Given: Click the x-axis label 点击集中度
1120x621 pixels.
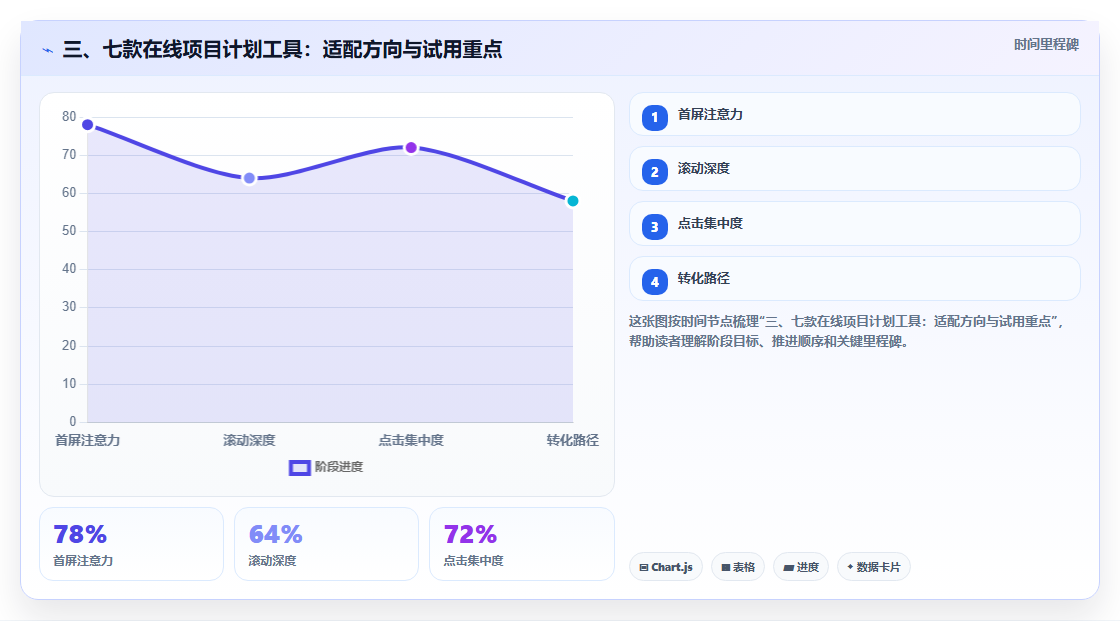Looking at the screenshot, I should 411,440.
